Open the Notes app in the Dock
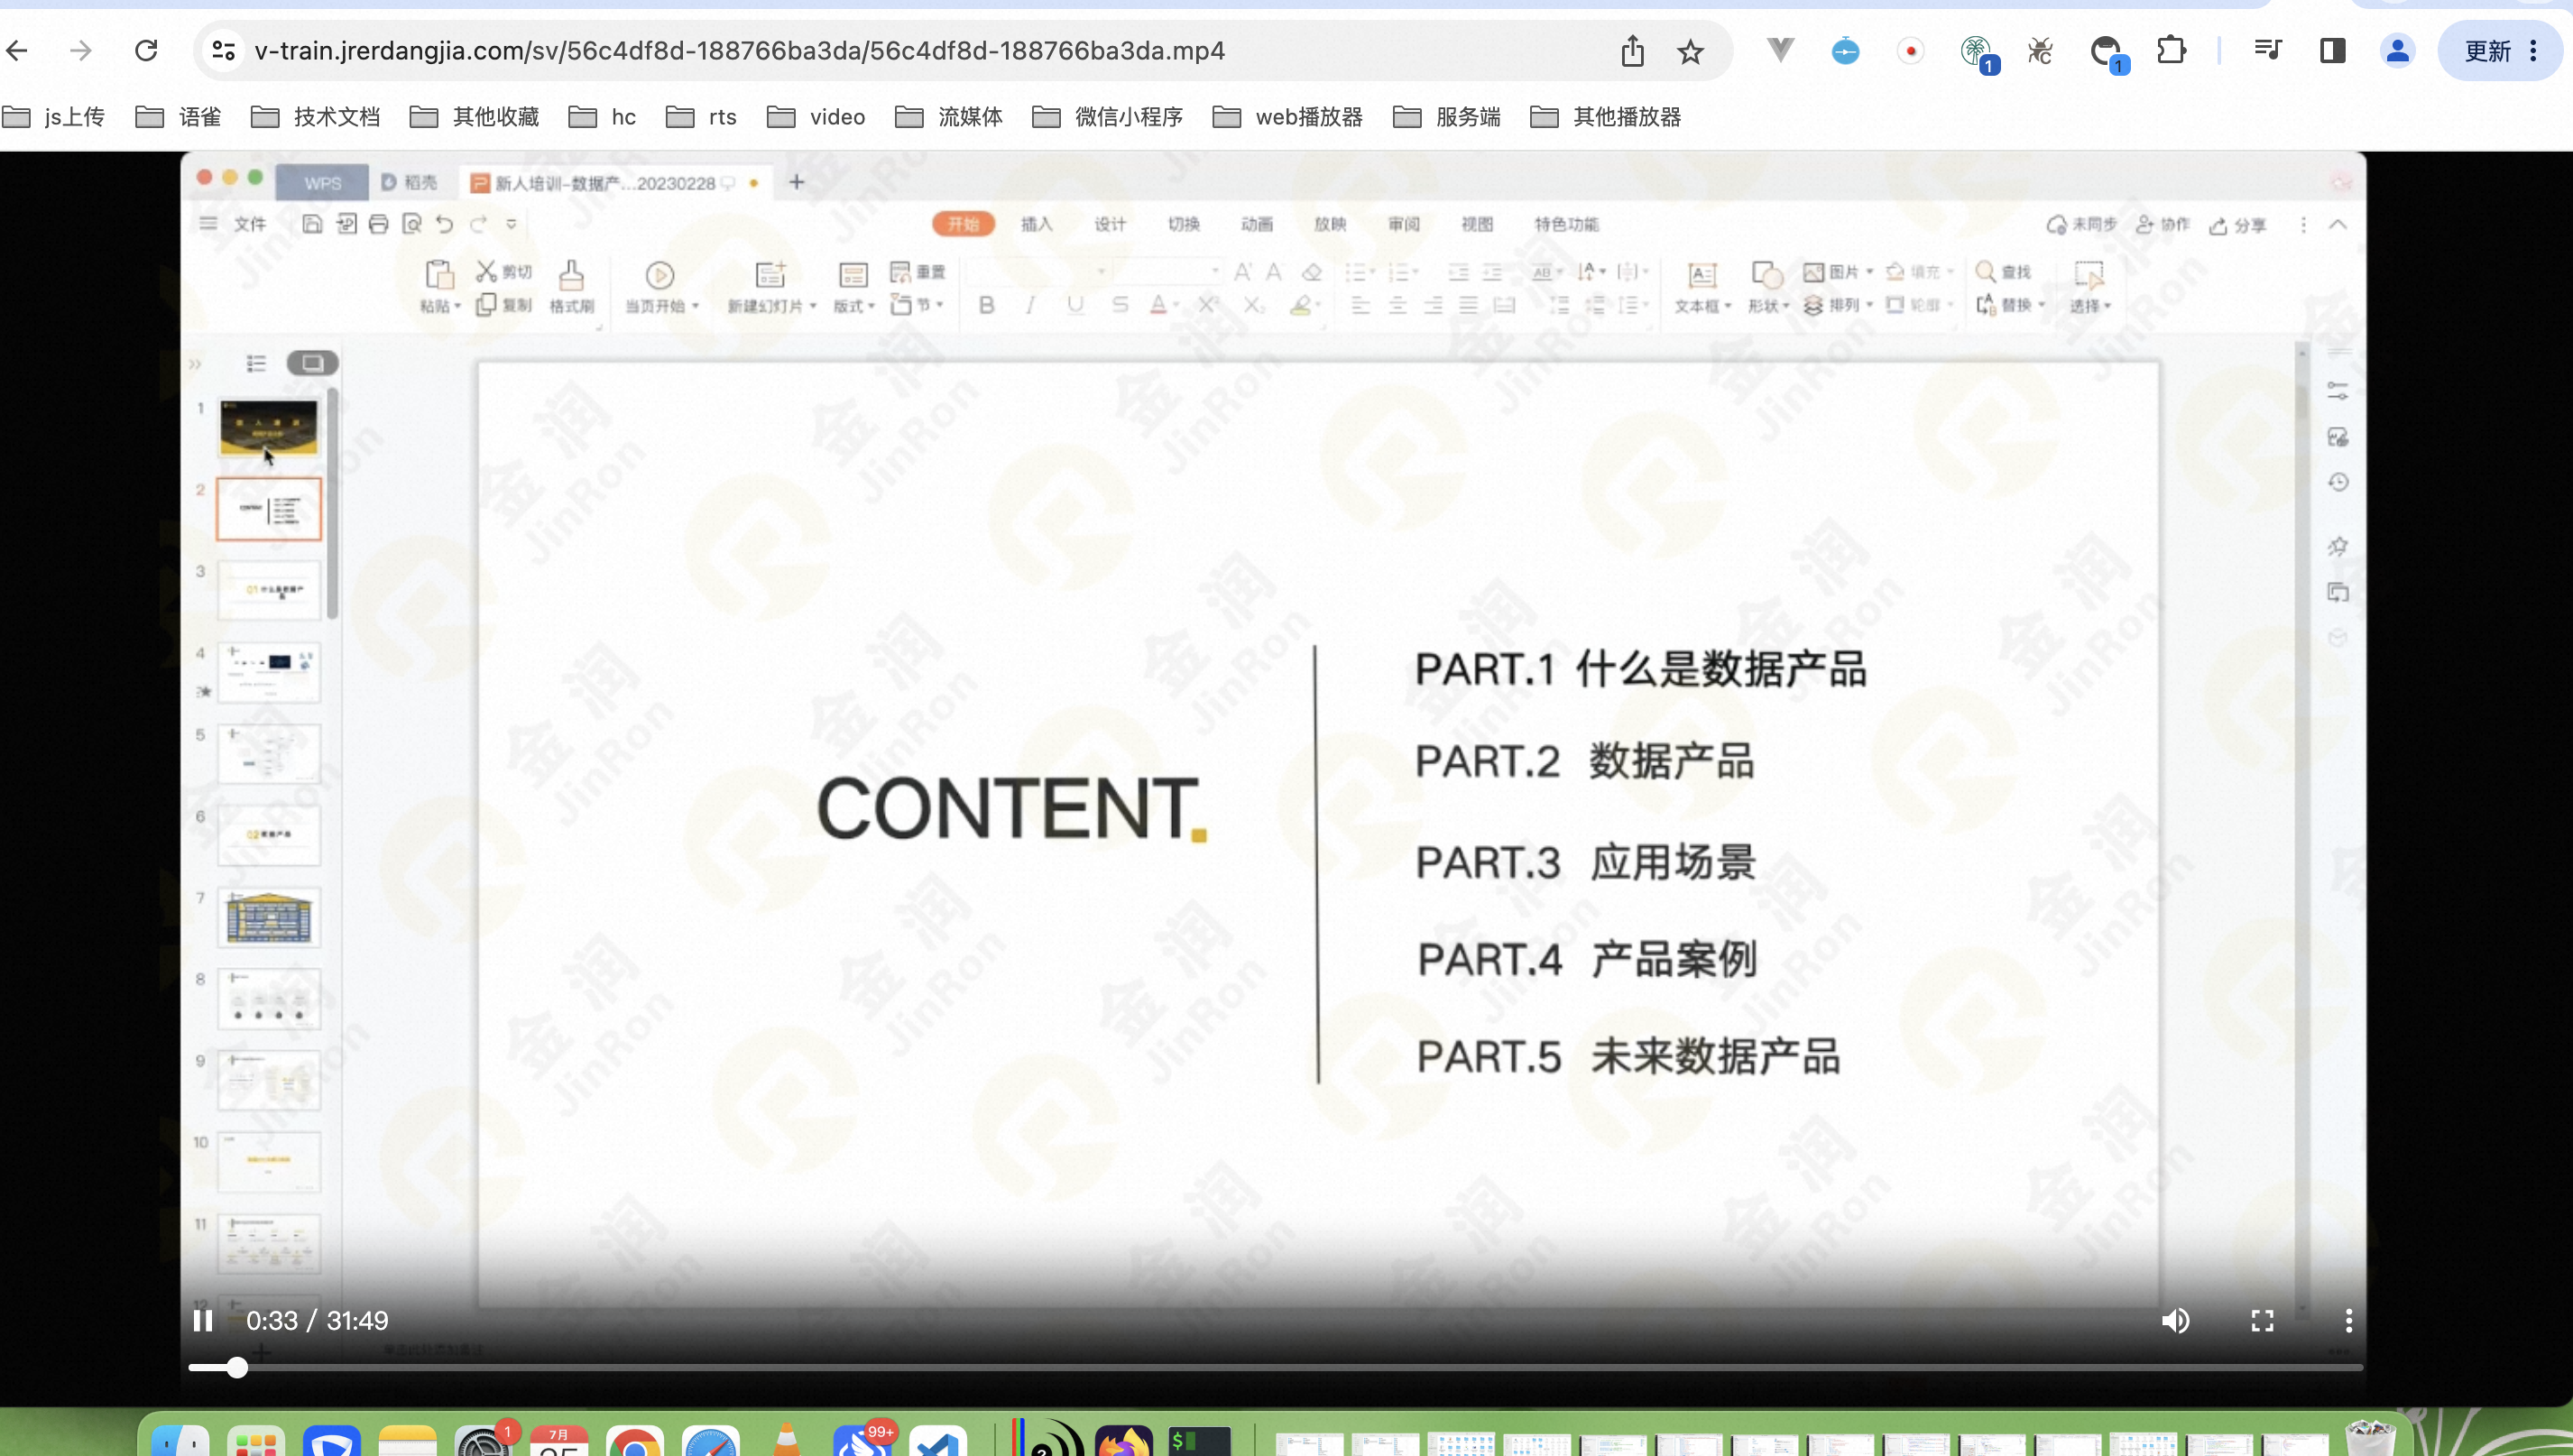The image size is (2573, 1456). (x=408, y=1441)
